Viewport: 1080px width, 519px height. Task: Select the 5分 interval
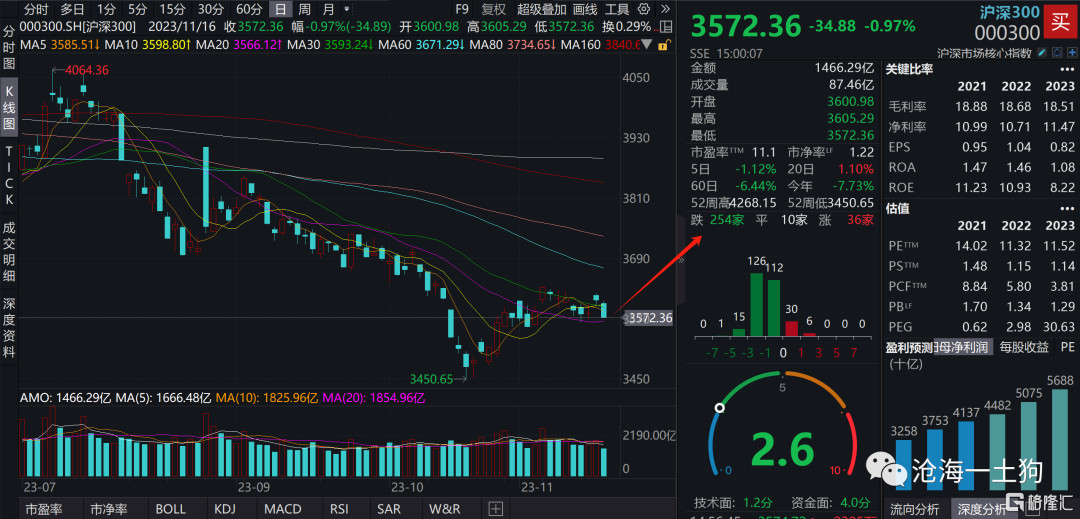tap(138, 9)
